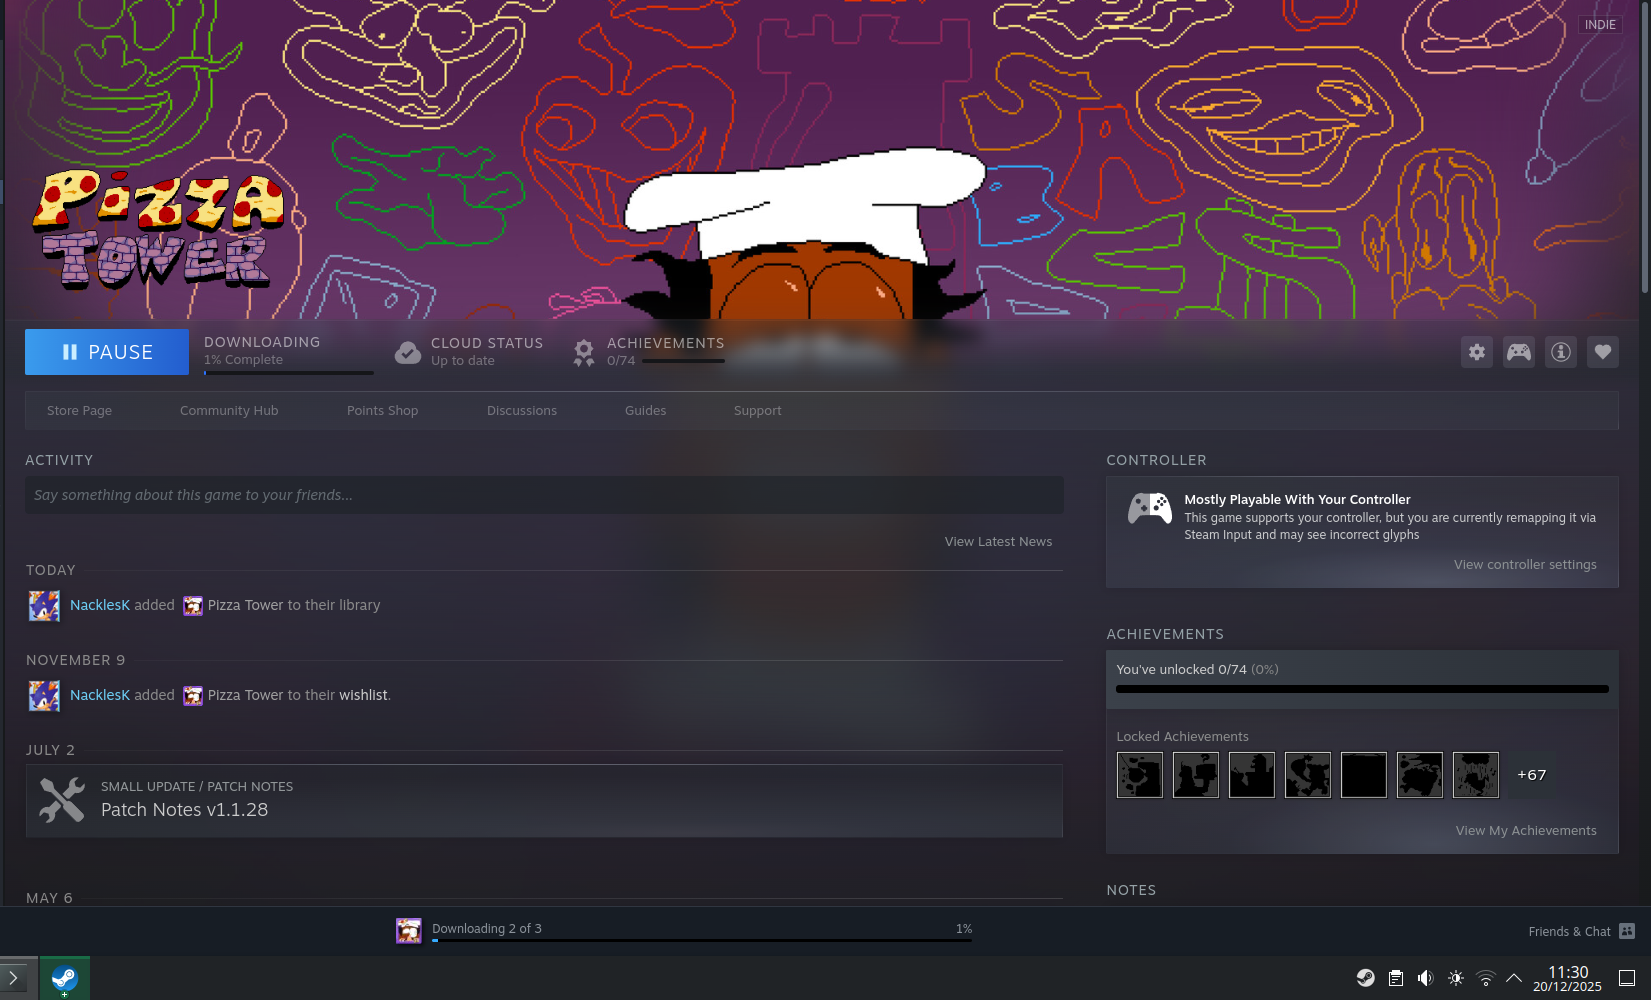This screenshot has width=1651, height=1000.
Task: Click the volume speaker tray icon
Action: (x=1425, y=978)
